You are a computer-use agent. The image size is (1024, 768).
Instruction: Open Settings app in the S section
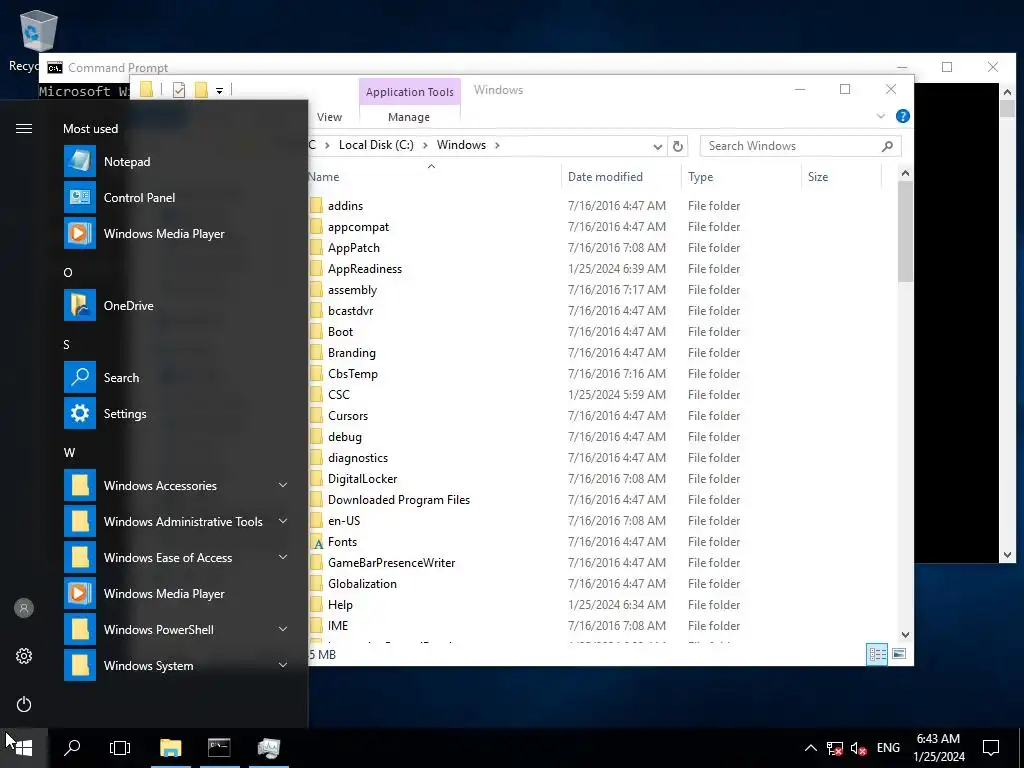[x=176, y=413]
